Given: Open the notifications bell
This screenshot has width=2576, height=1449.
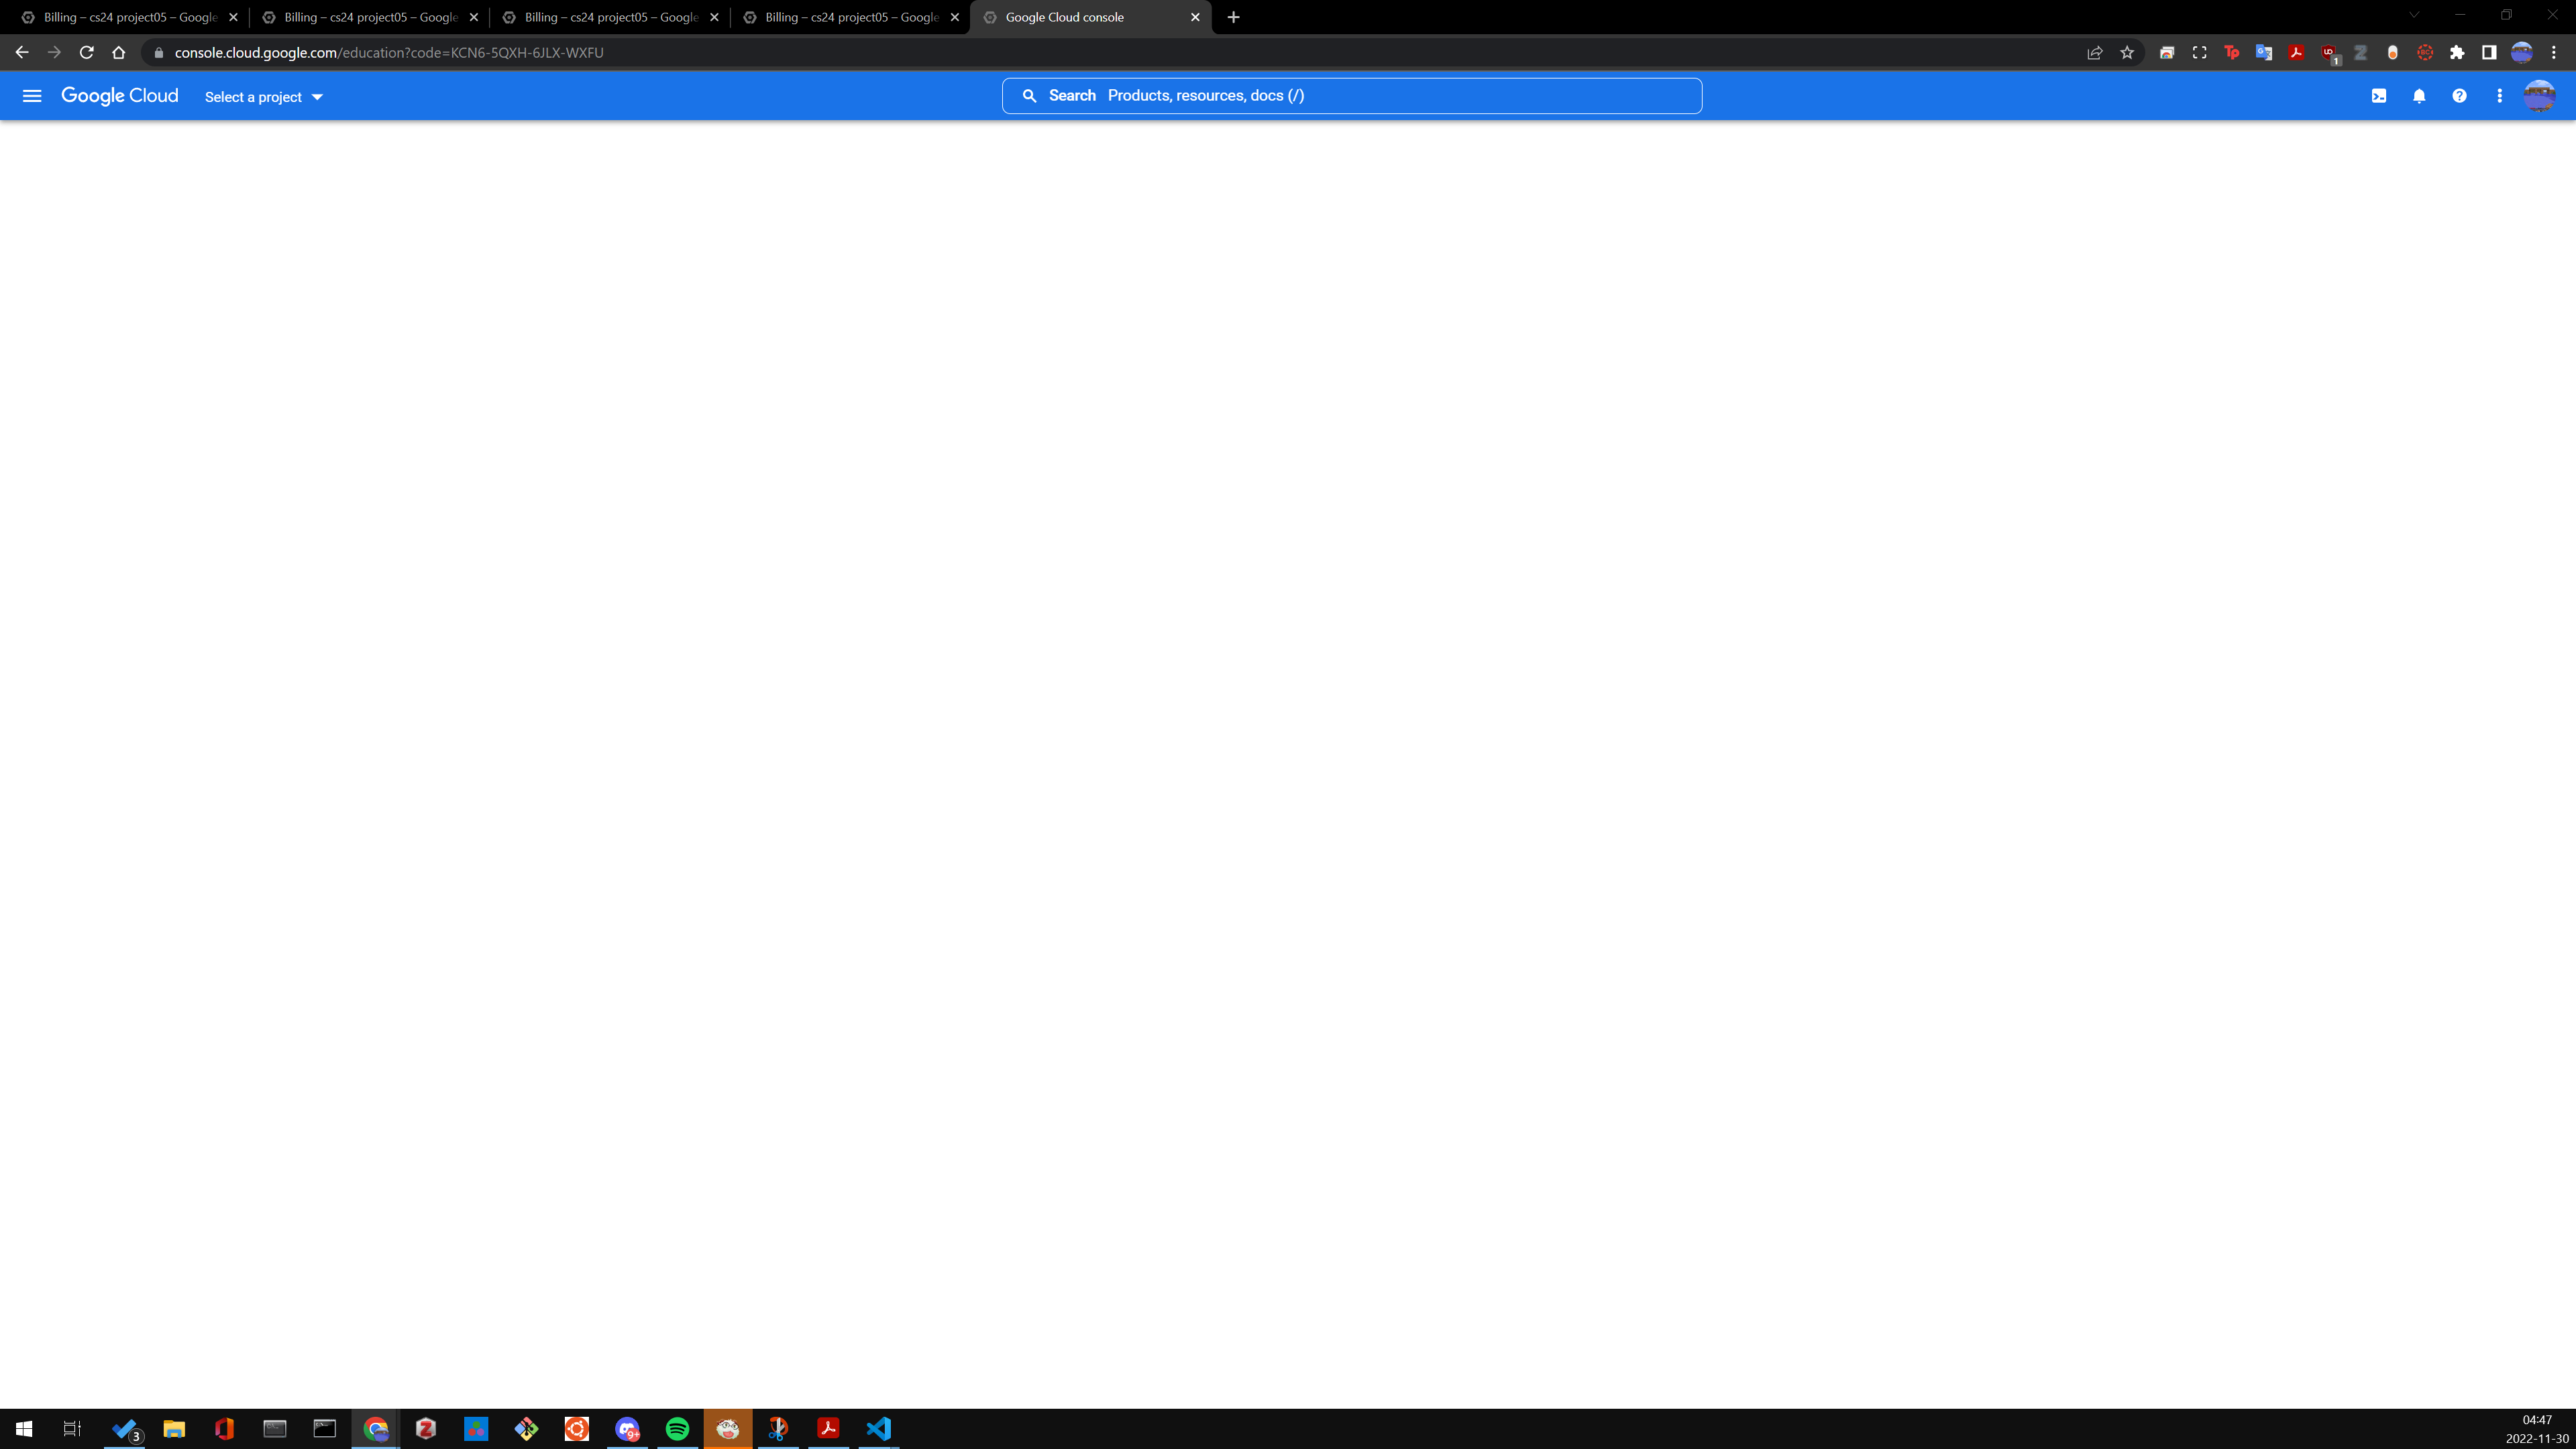Looking at the screenshot, I should coord(2419,96).
